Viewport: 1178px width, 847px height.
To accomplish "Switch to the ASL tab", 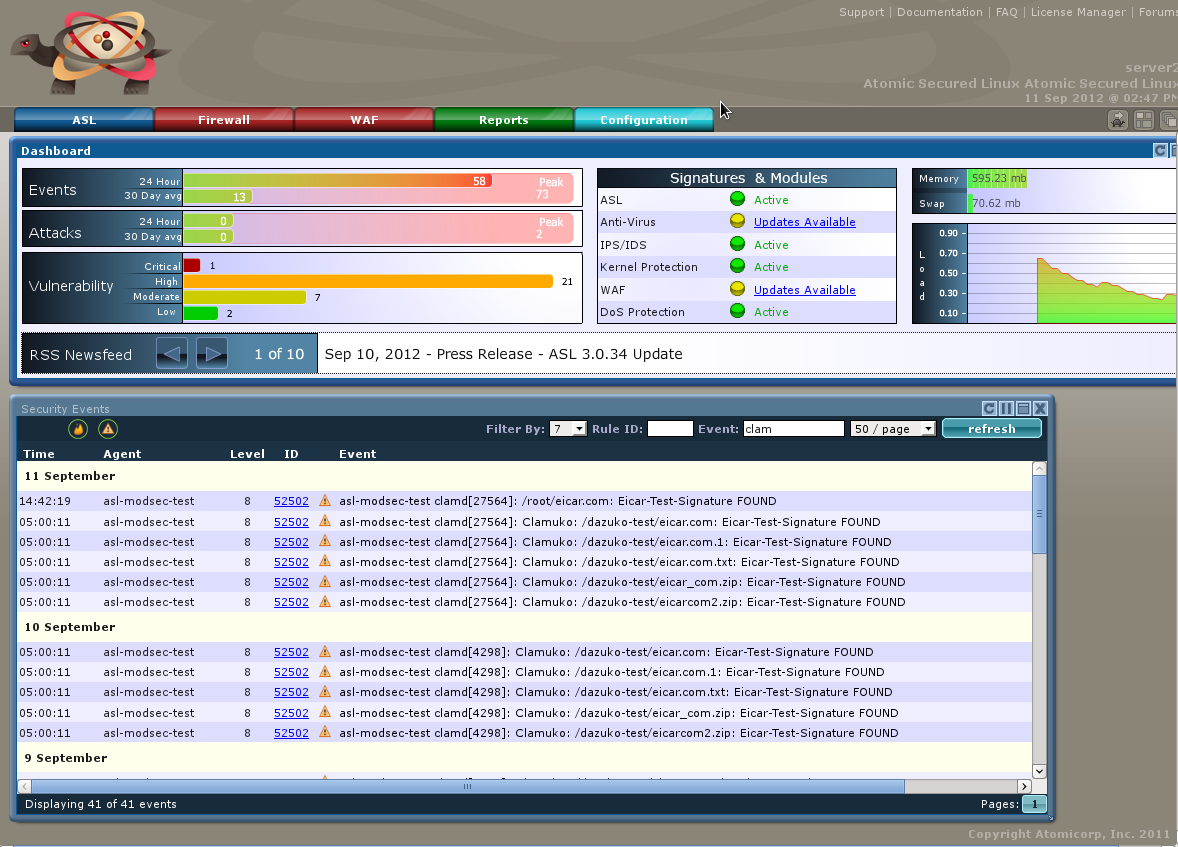I will (x=84, y=119).
